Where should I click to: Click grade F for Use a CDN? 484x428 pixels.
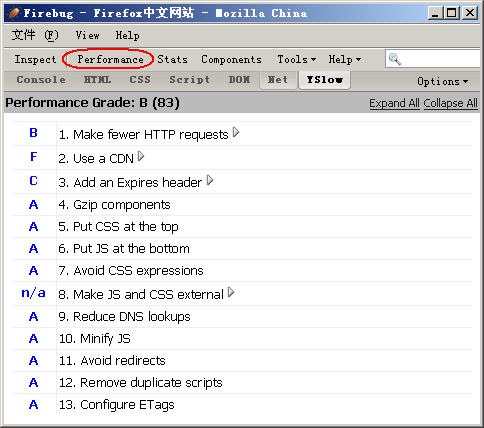click(33, 157)
